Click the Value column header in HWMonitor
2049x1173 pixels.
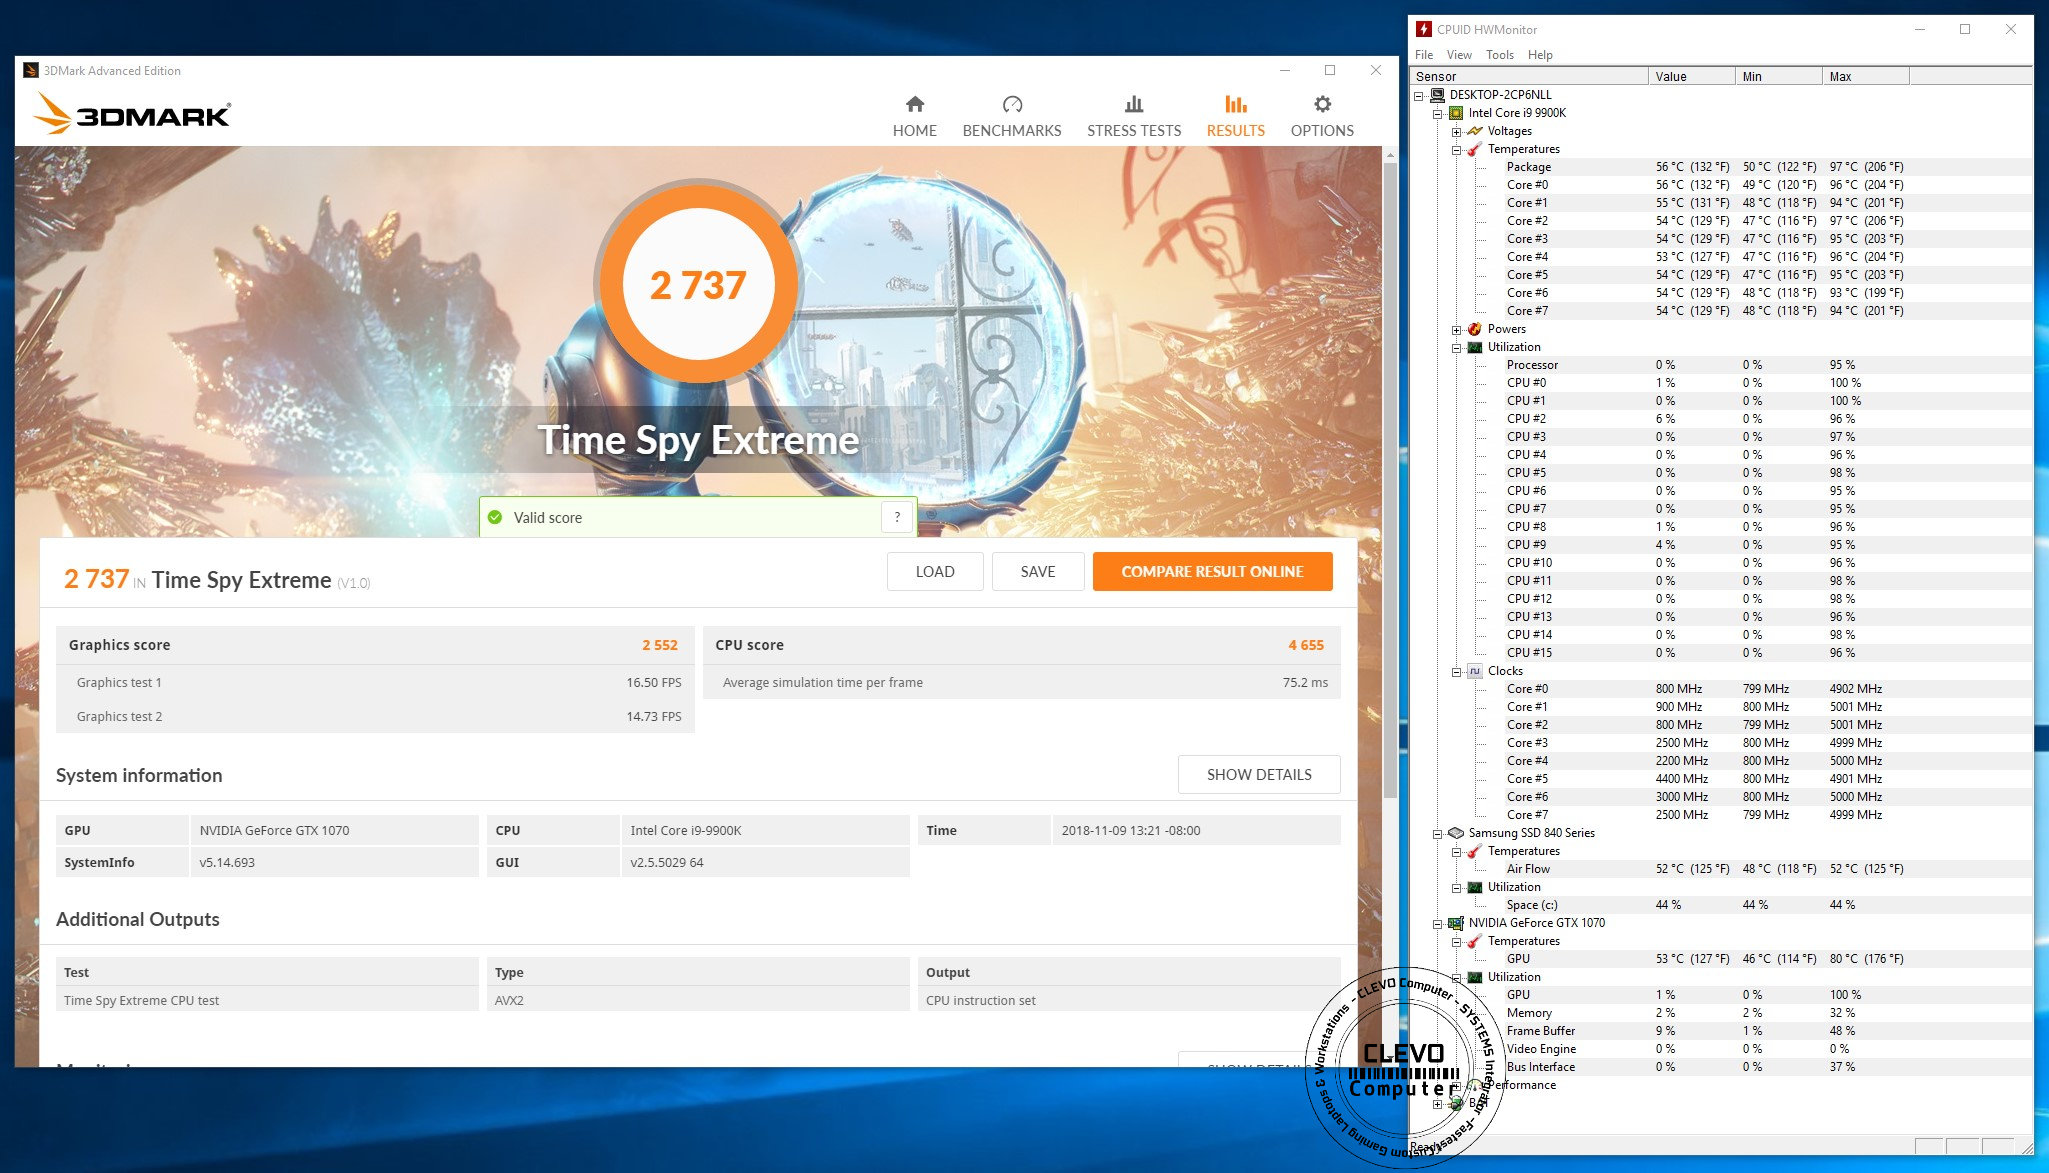click(1692, 77)
